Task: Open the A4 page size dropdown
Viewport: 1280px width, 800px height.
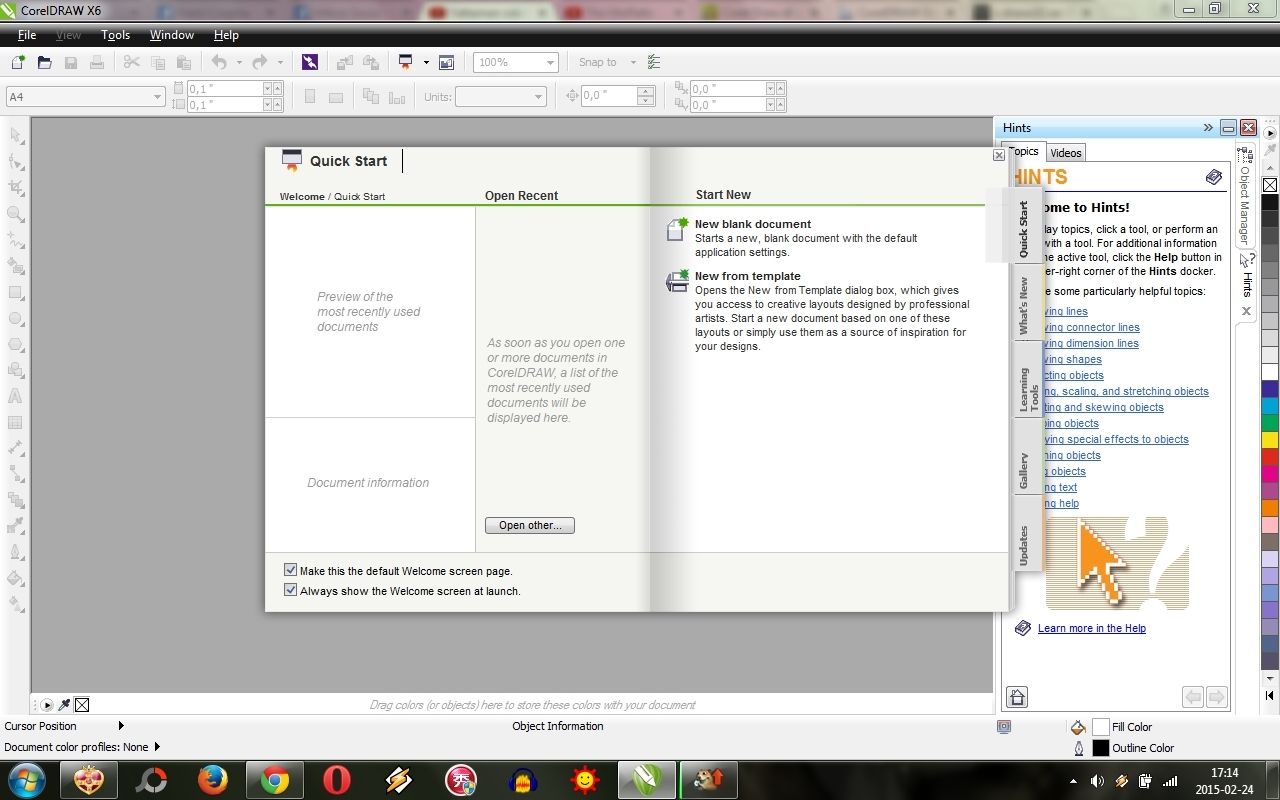Action: [157, 96]
